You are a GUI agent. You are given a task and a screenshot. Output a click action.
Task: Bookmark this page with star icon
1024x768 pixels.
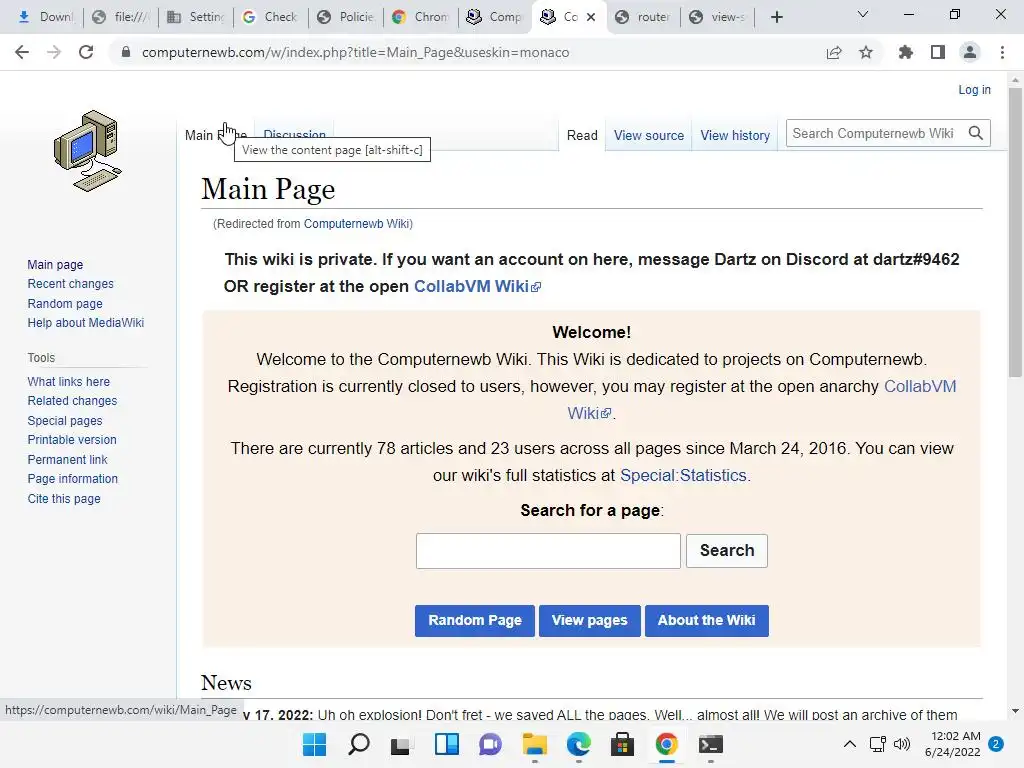(866, 52)
